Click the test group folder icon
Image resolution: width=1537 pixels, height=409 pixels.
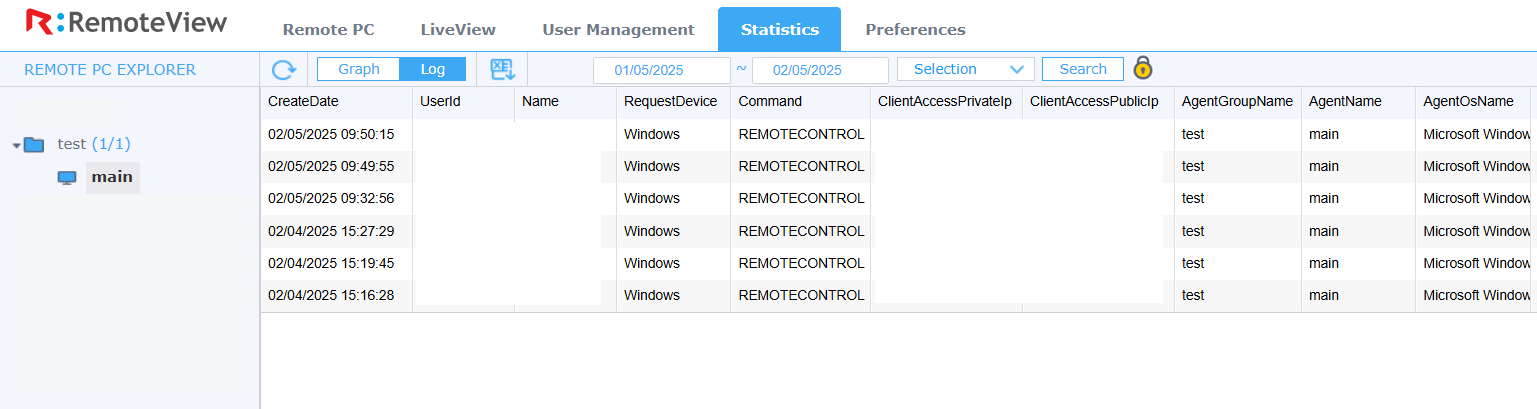click(x=35, y=145)
